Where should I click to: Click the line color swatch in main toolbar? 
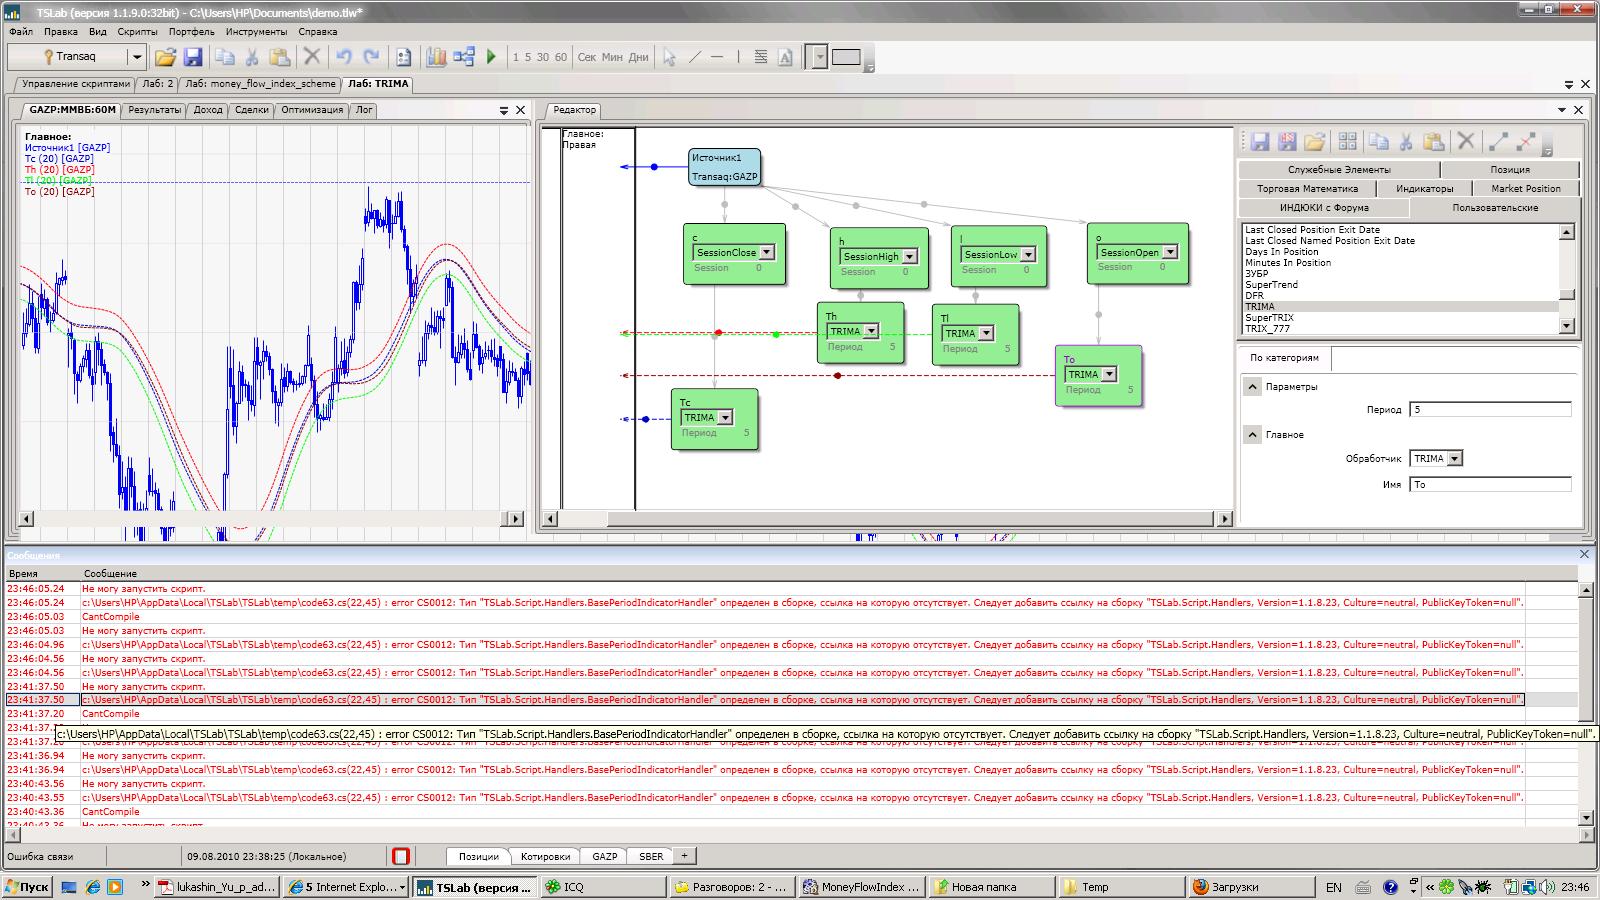846,57
